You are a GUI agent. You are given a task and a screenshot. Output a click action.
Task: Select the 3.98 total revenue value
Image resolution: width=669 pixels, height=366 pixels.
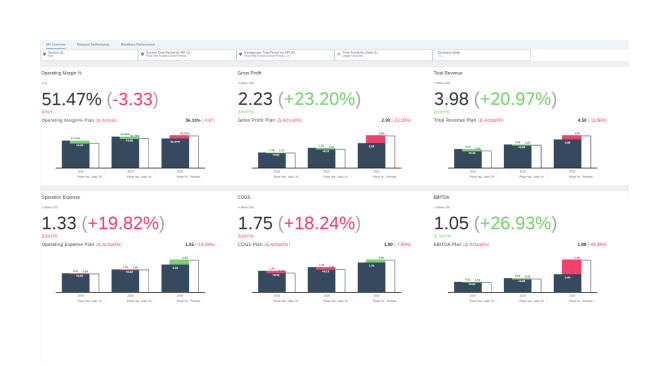(x=451, y=99)
